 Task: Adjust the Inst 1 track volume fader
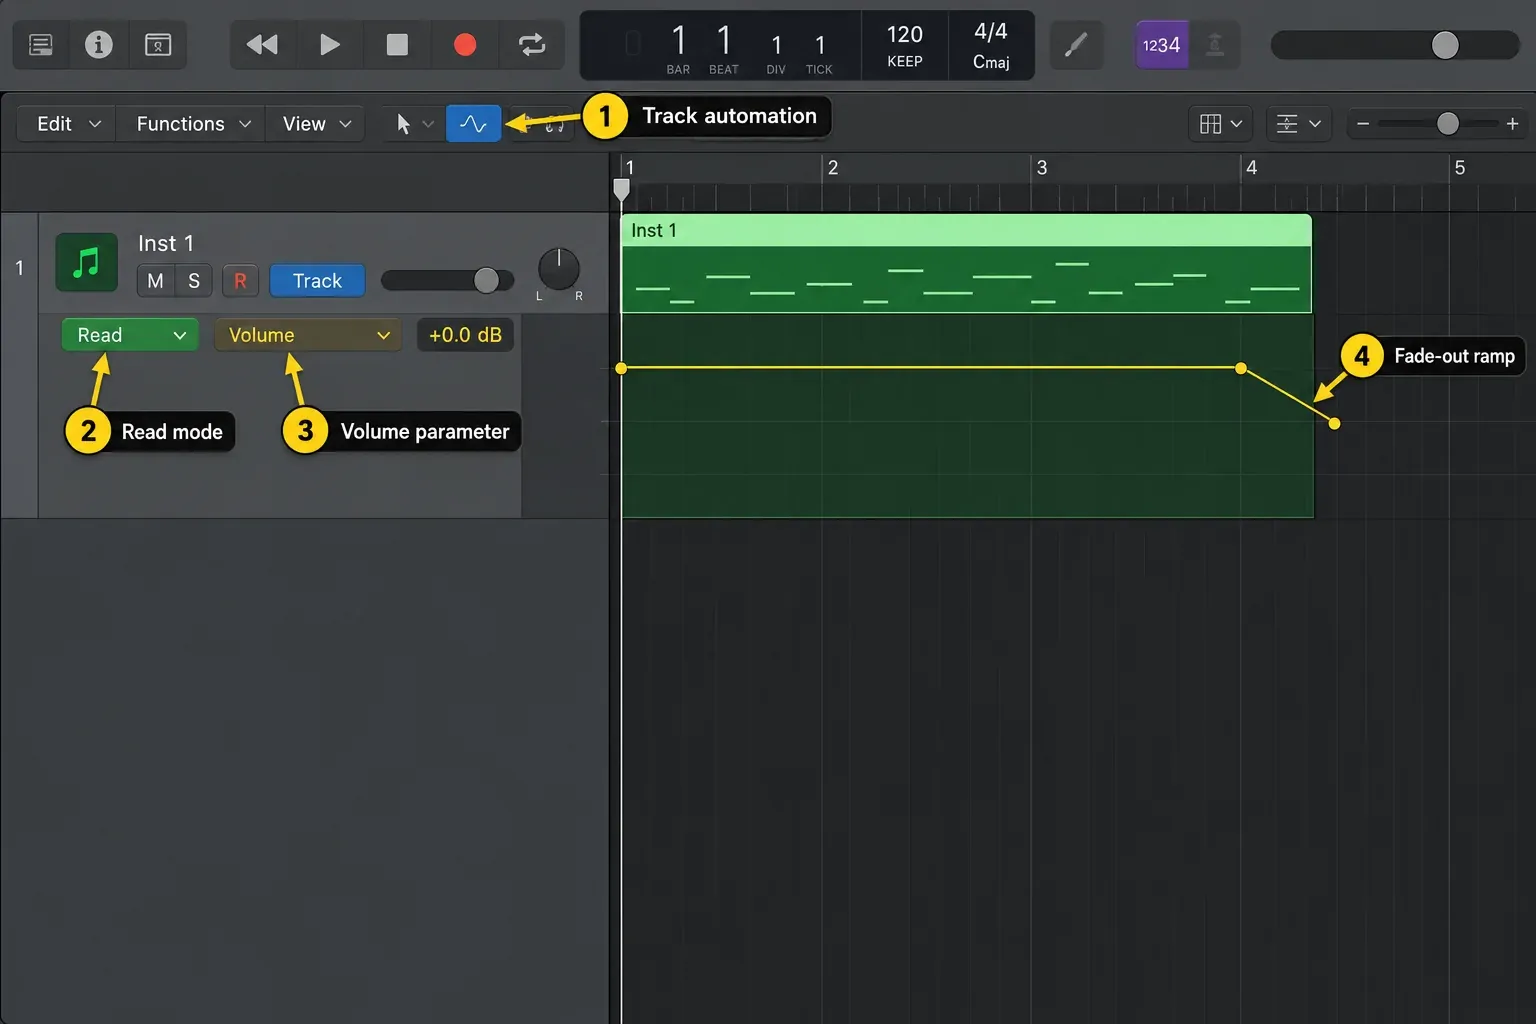coord(486,280)
